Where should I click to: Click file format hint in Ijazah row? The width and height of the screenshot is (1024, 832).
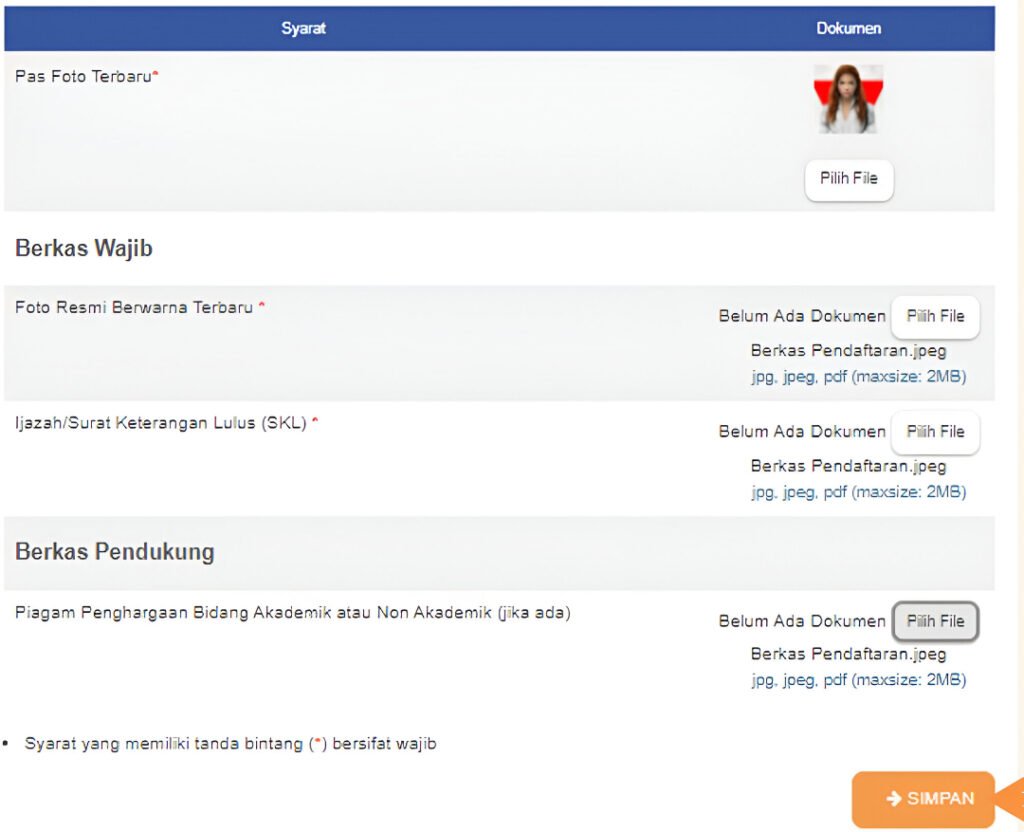click(858, 492)
